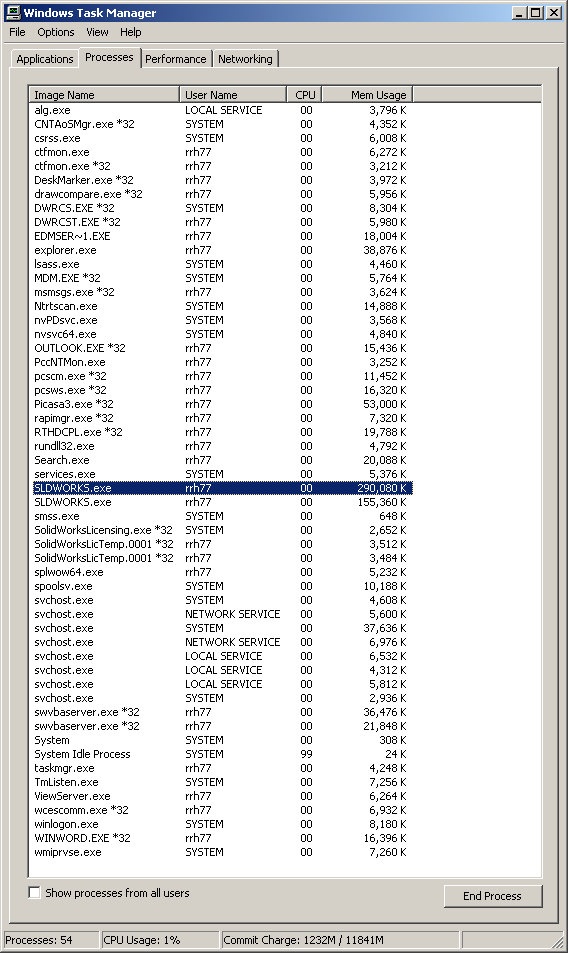Open the Help menu
The image size is (568, 953).
(x=131, y=32)
